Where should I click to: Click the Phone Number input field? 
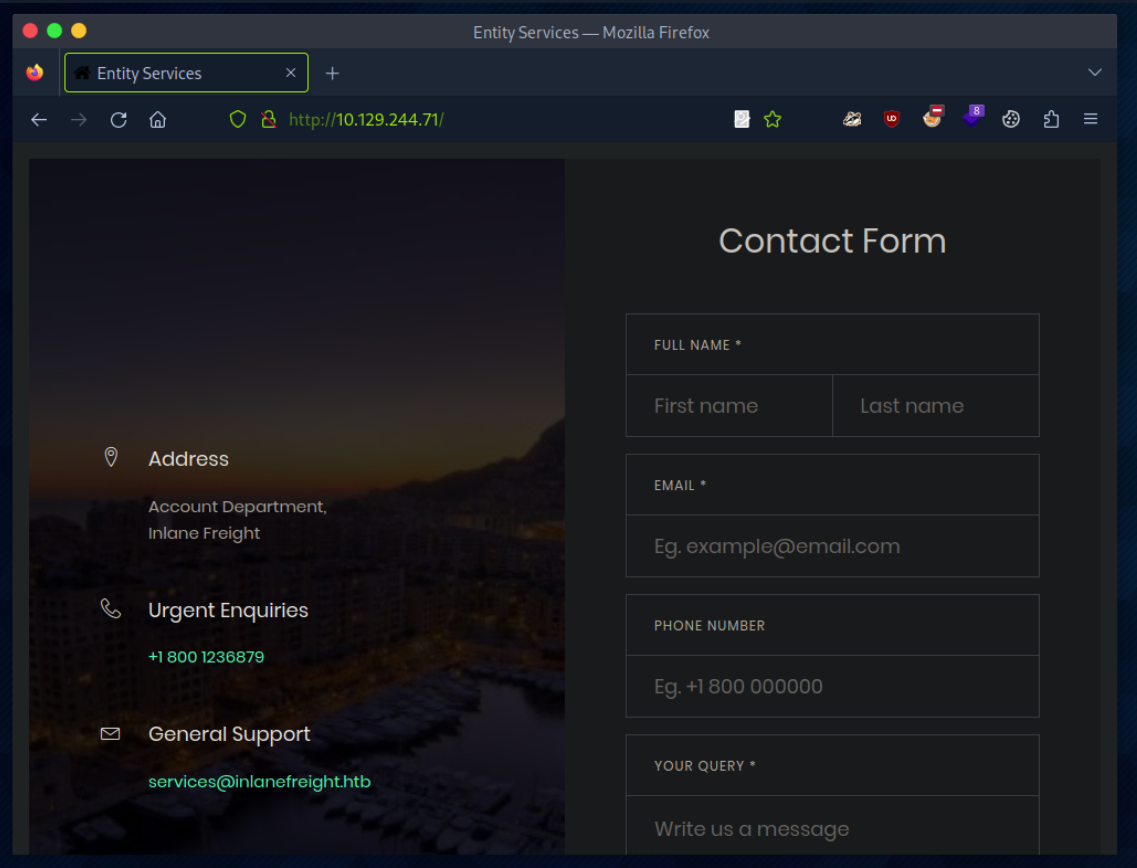[x=832, y=687]
